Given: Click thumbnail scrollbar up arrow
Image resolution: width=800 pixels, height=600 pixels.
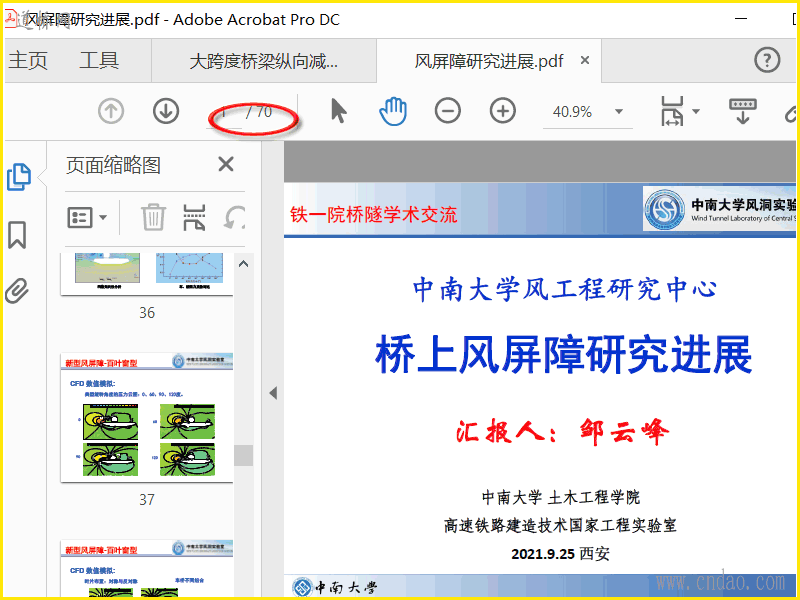Looking at the screenshot, I should click(243, 264).
